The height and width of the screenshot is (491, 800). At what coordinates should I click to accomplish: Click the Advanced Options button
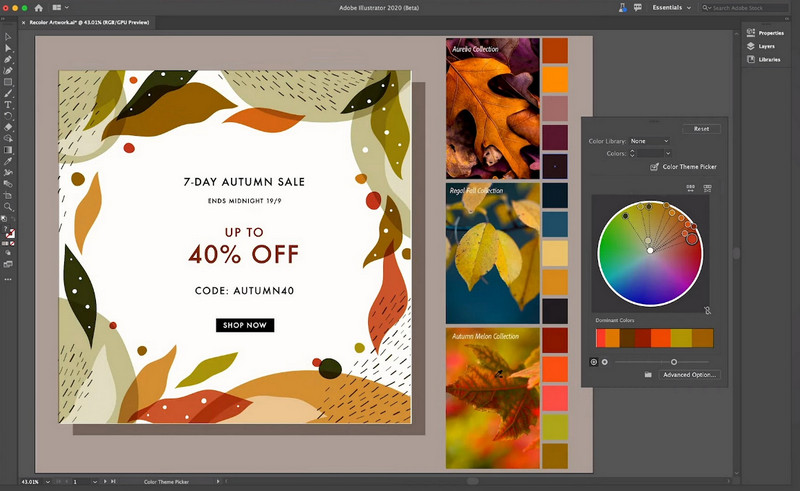click(689, 375)
